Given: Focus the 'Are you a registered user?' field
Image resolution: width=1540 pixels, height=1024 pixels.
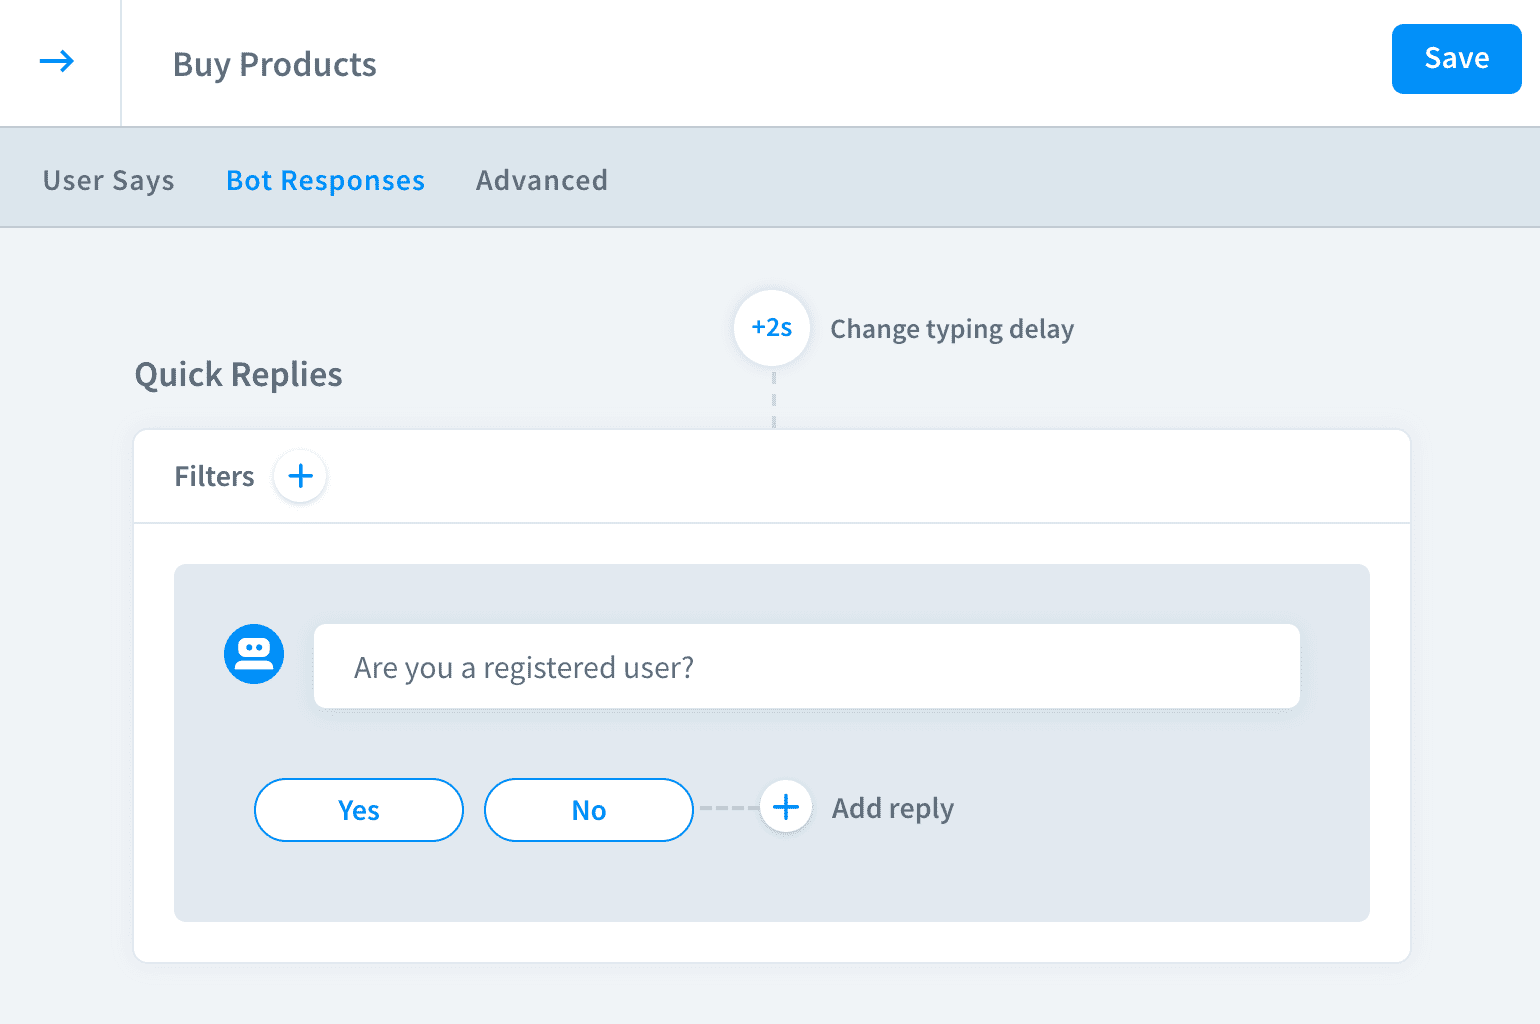Looking at the screenshot, I should click(x=806, y=667).
